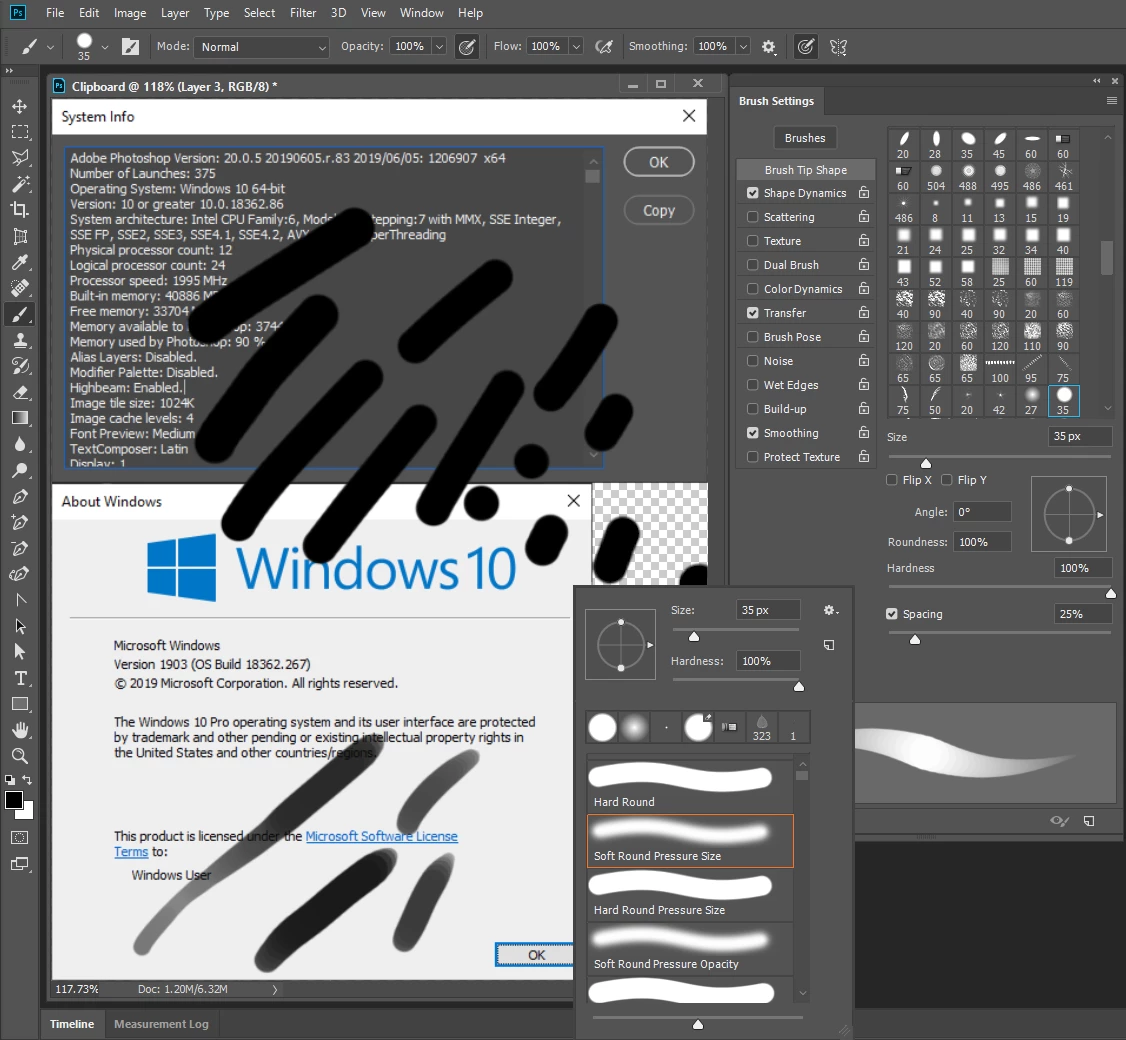Select the Rectangular Marquee tool
This screenshot has height=1040, width=1126.
pyautogui.click(x=20, y=132)
